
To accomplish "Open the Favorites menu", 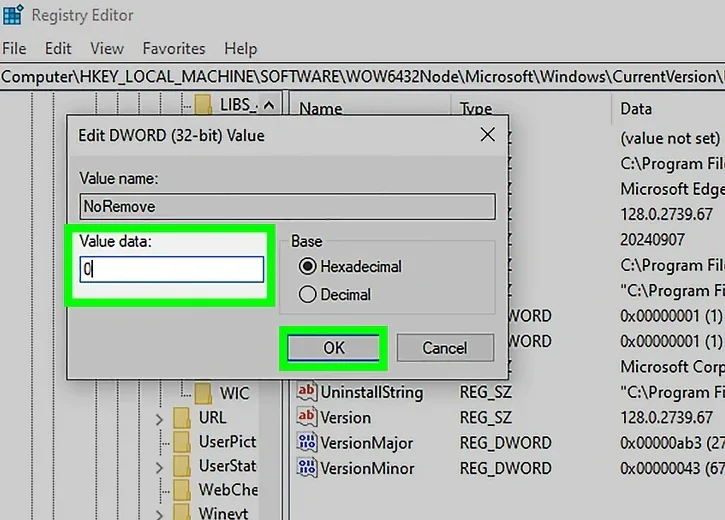I will pos(174,48).
